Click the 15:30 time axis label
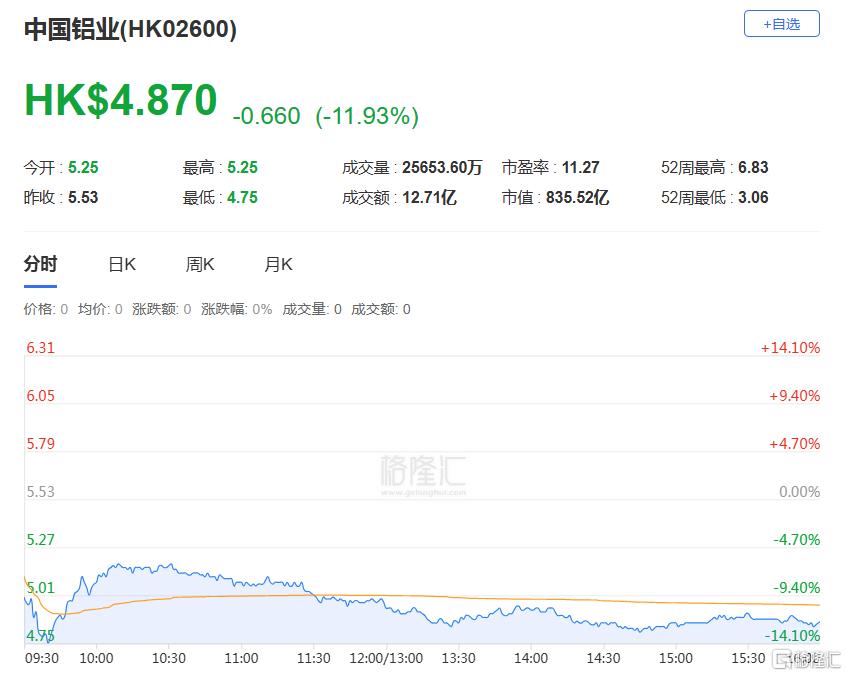The image size is (847, 676). pyautogui.click(x=748, y=658)
